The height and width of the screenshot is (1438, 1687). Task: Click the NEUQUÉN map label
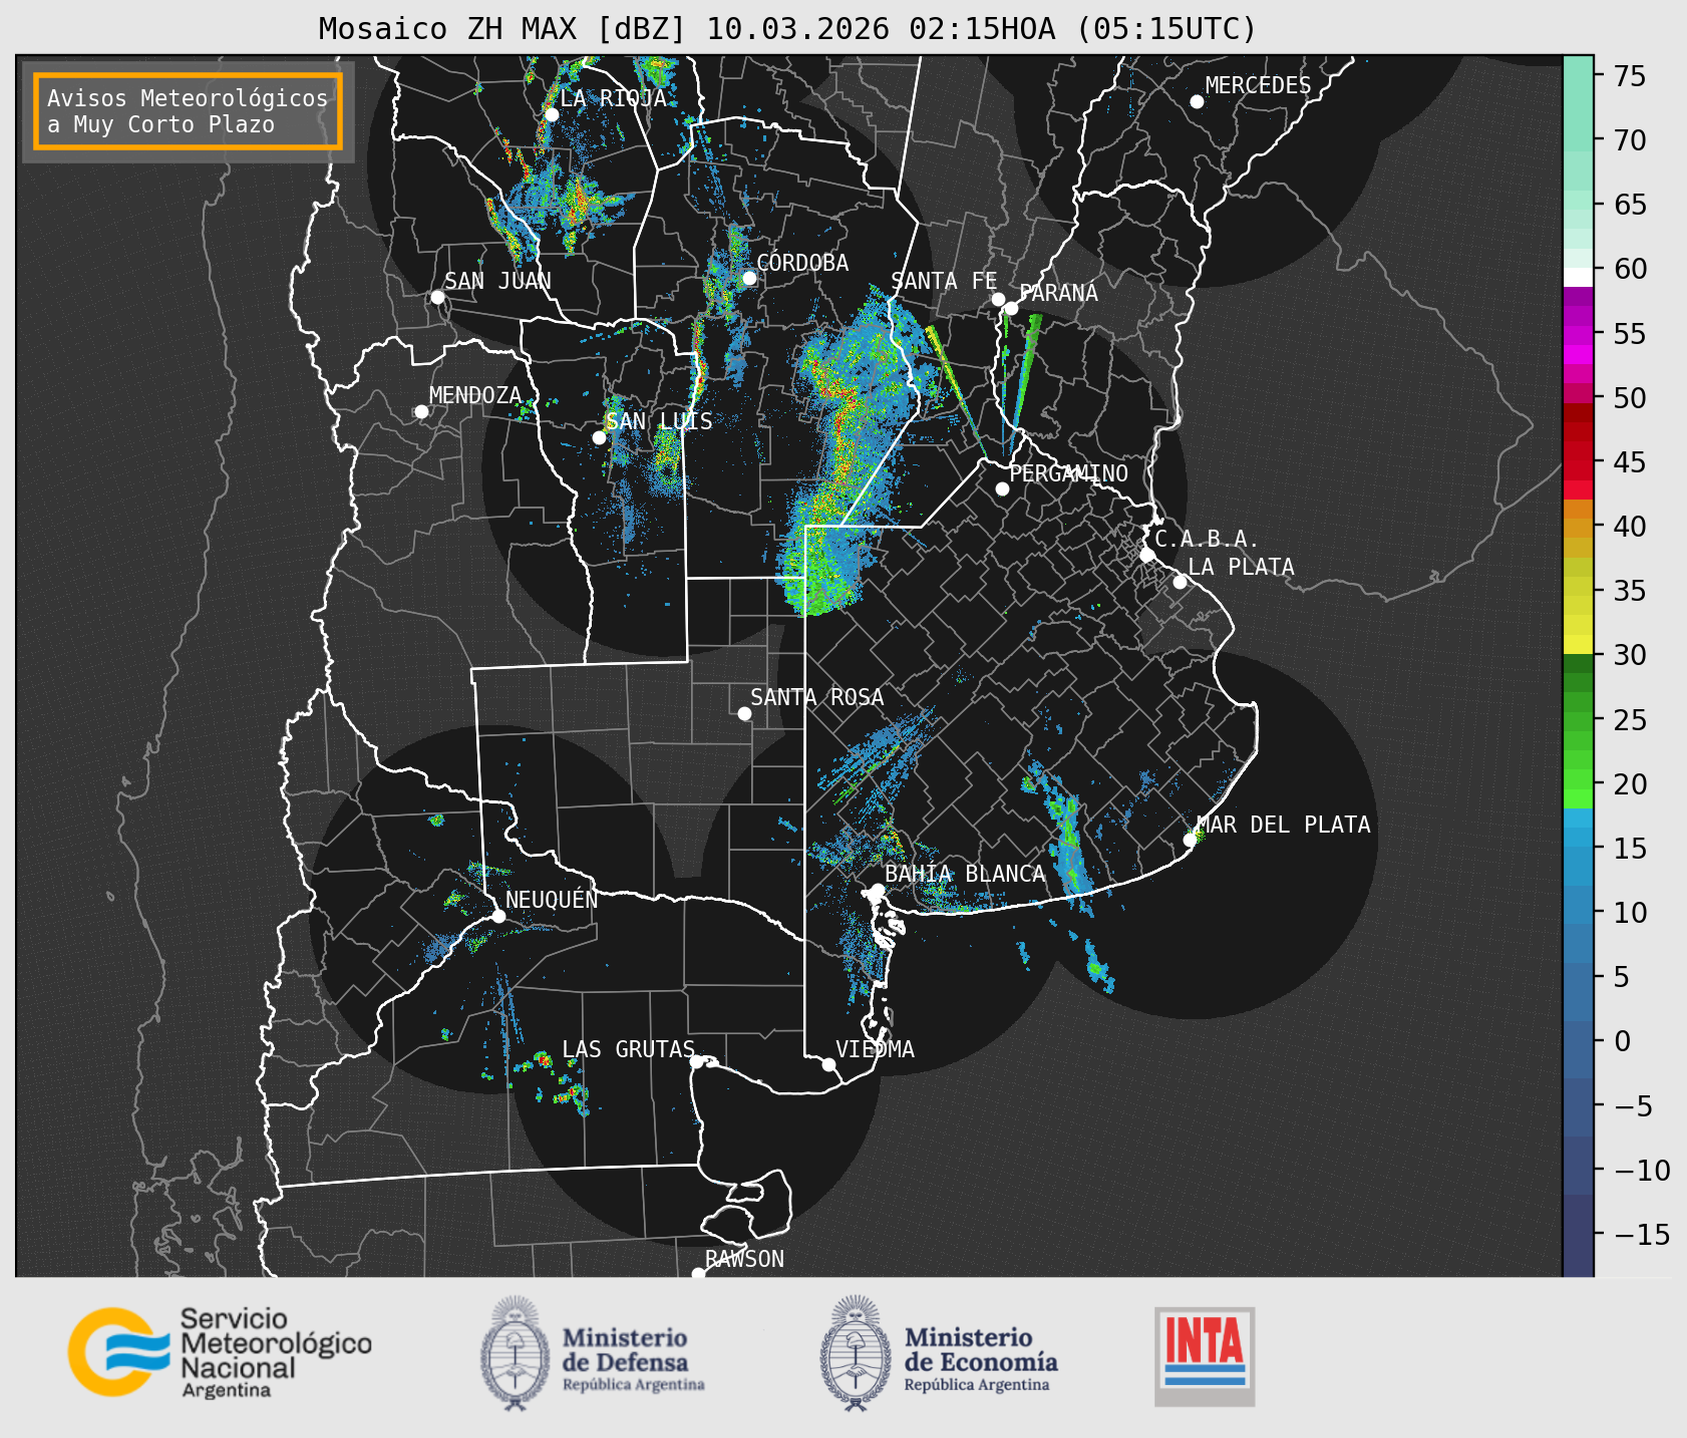point(552,899)
